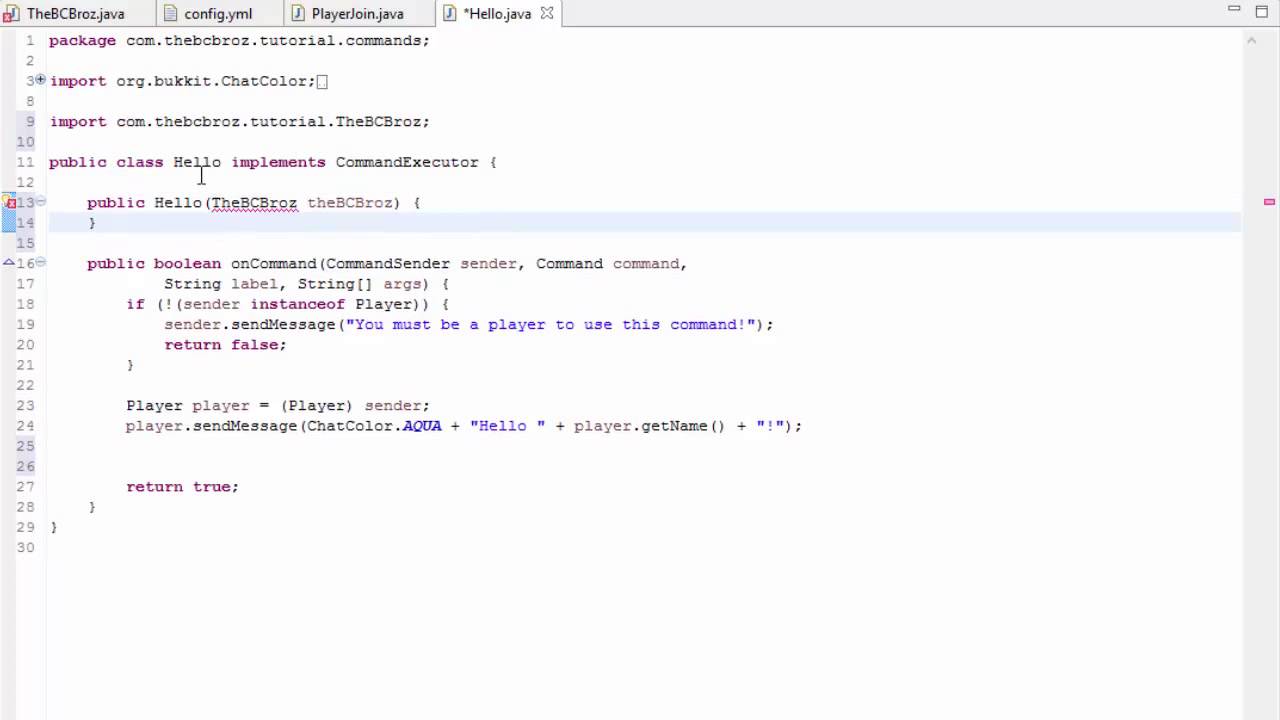
Task: Click the "String[] args" parameter
Action: point(359,284)
